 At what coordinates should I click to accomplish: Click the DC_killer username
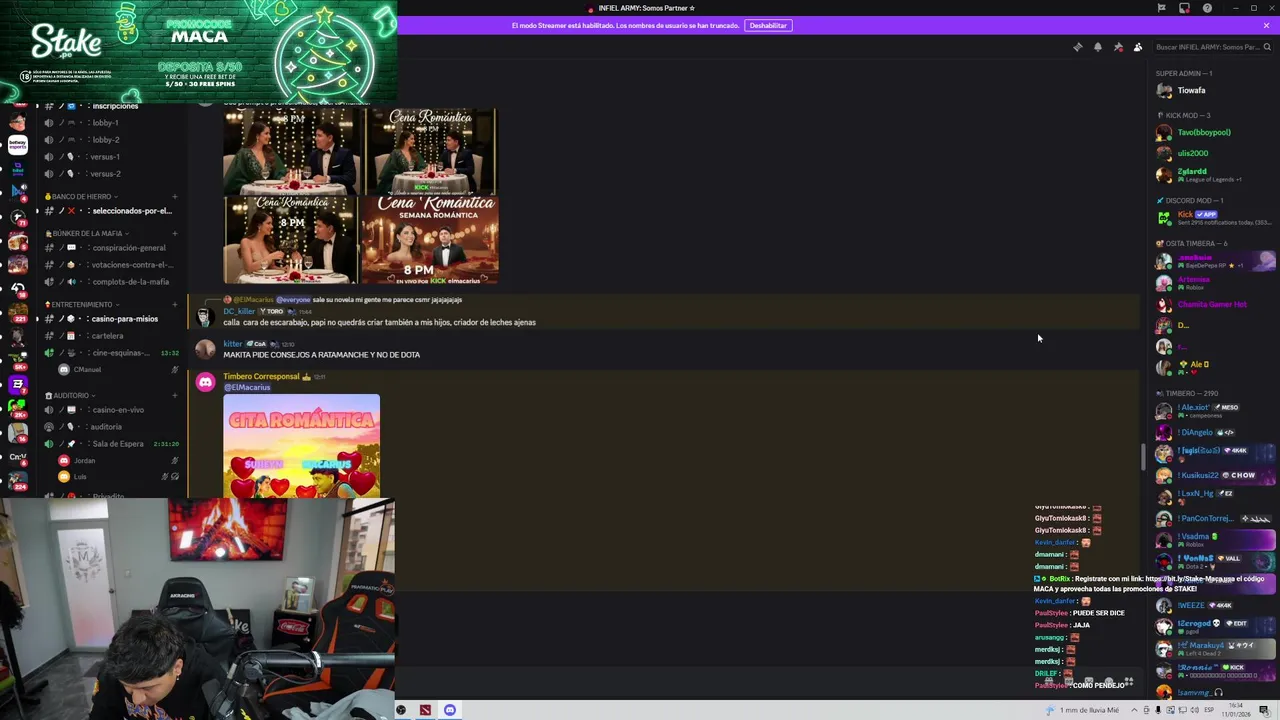pos(239,312)
